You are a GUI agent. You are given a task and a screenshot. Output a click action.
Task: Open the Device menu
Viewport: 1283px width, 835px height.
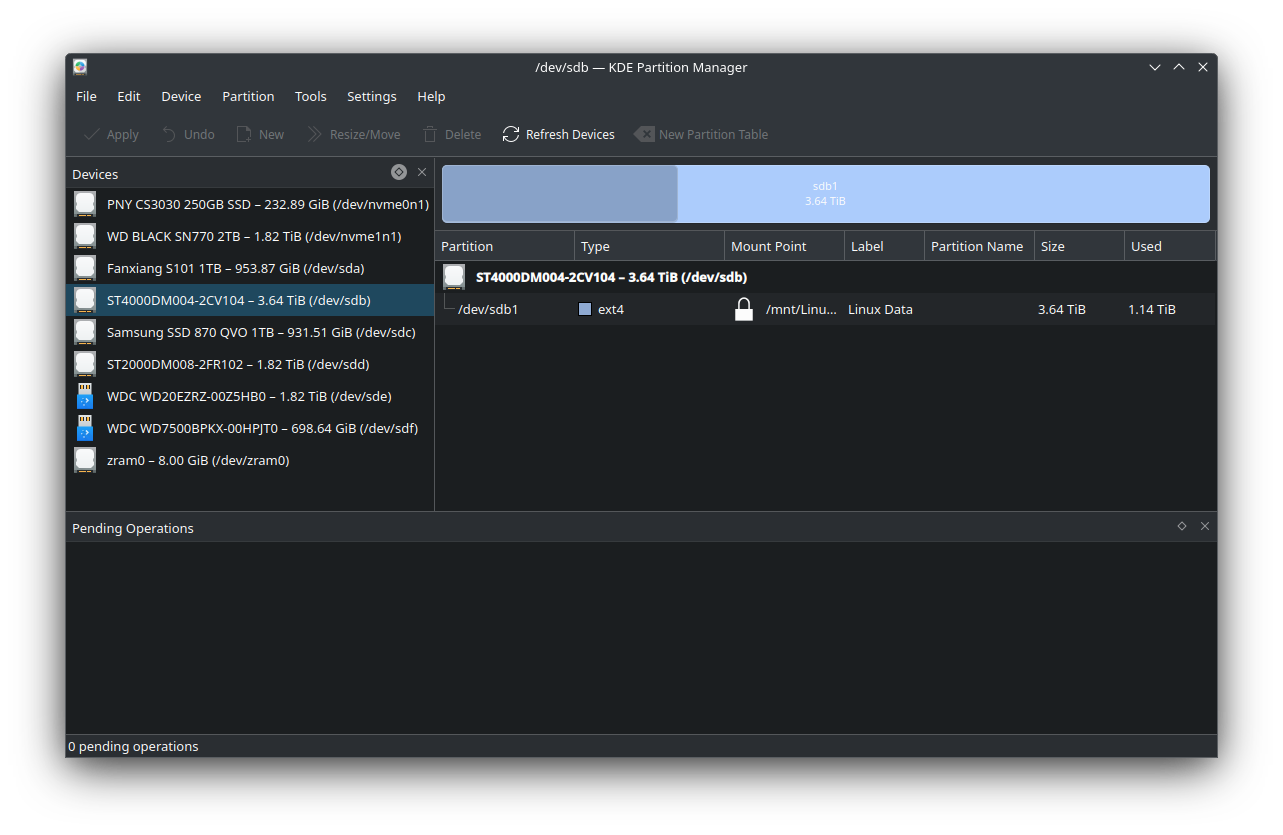pos(181,96)
